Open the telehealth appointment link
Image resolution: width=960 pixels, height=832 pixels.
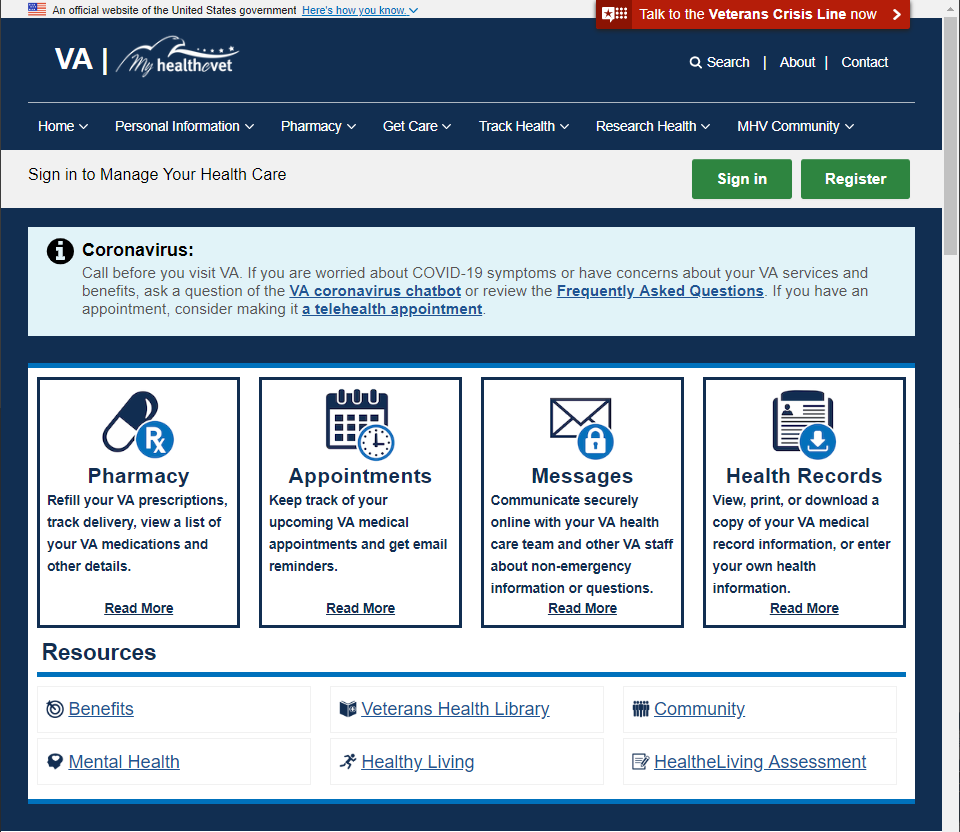tap(392, 309)
